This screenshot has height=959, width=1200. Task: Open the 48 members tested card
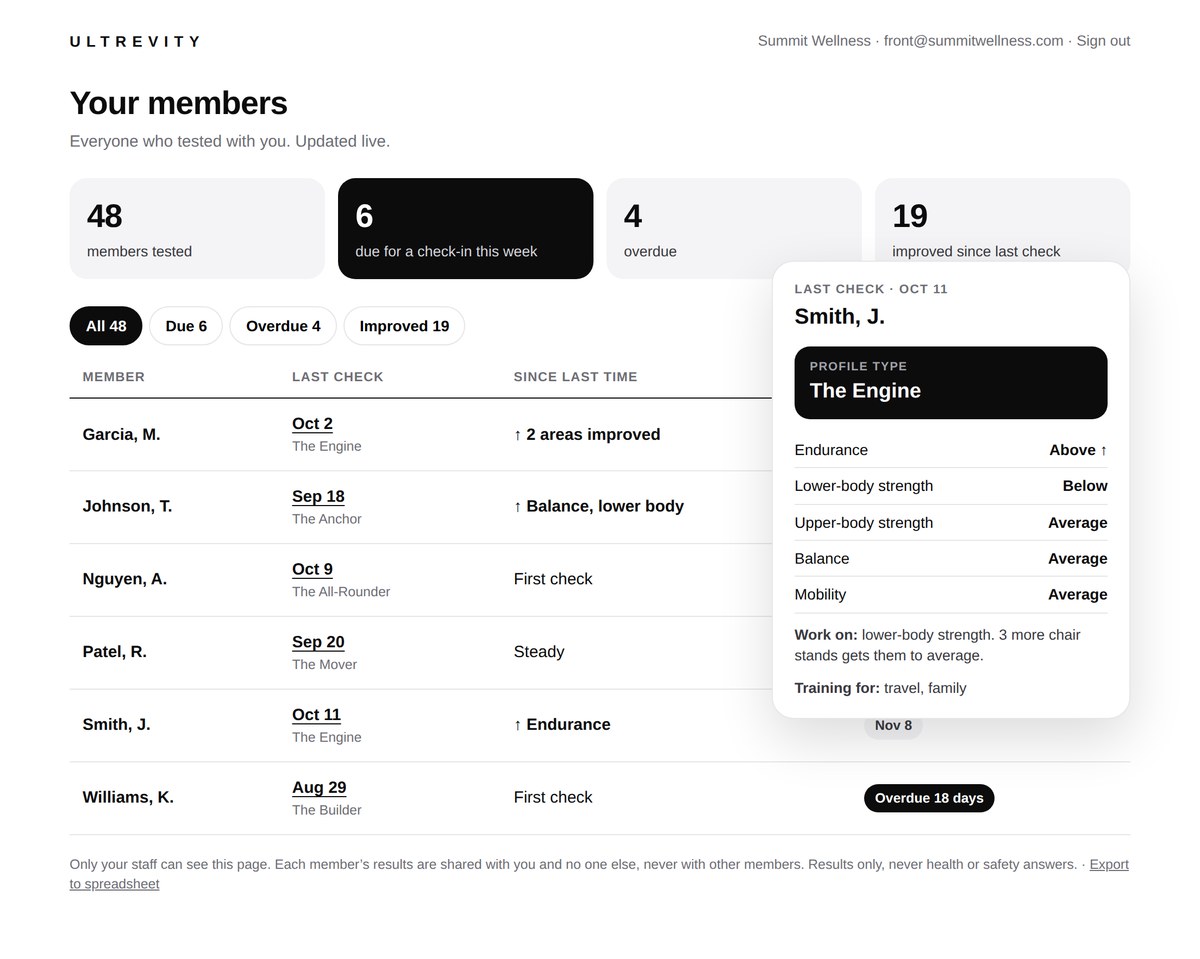[x=197, y=228]
